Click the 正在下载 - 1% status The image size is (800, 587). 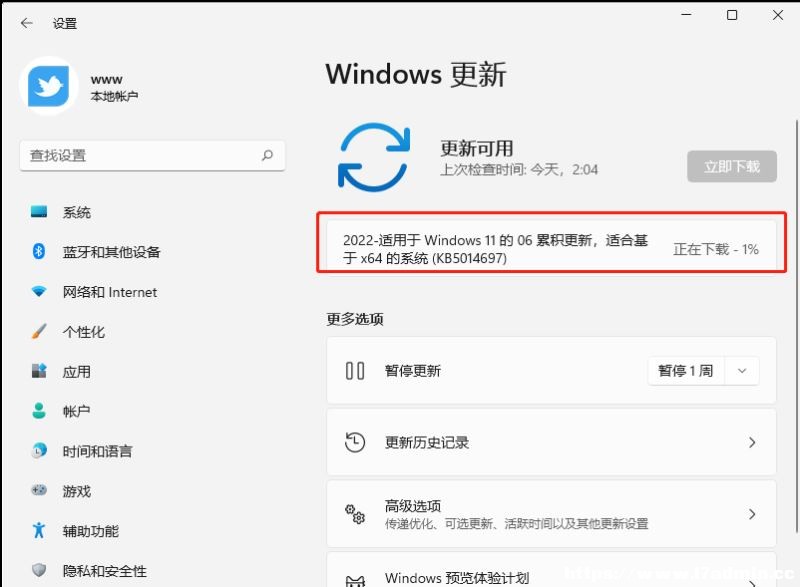point(716,249)
